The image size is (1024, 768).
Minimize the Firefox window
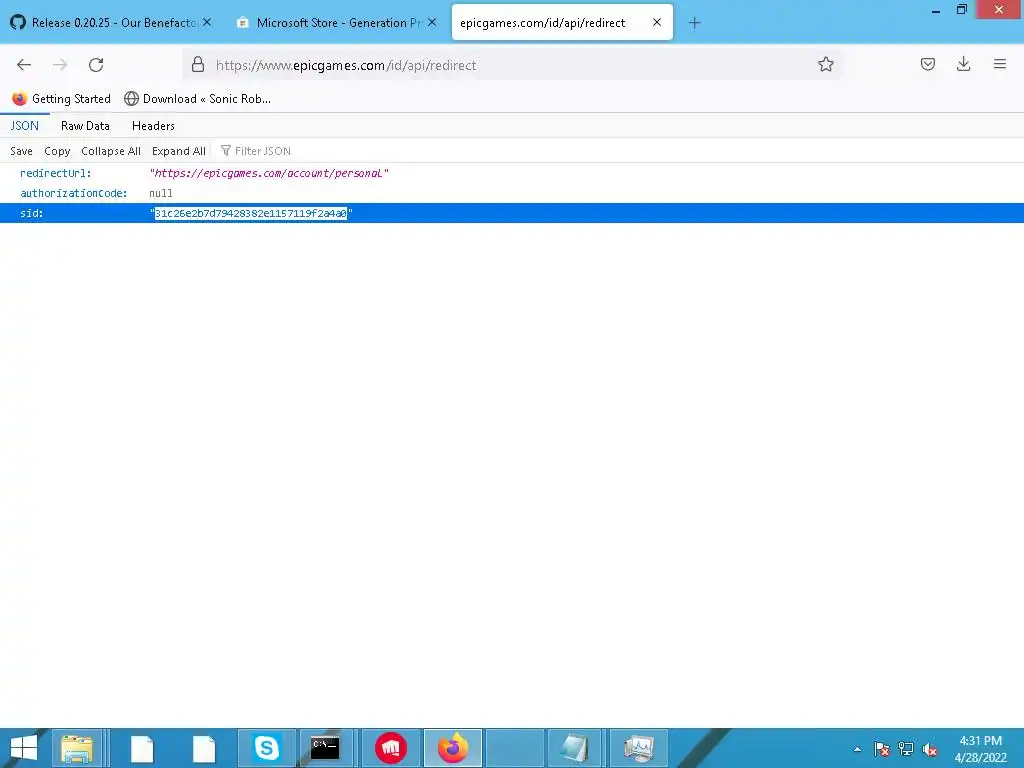click(x=936, y=10)
